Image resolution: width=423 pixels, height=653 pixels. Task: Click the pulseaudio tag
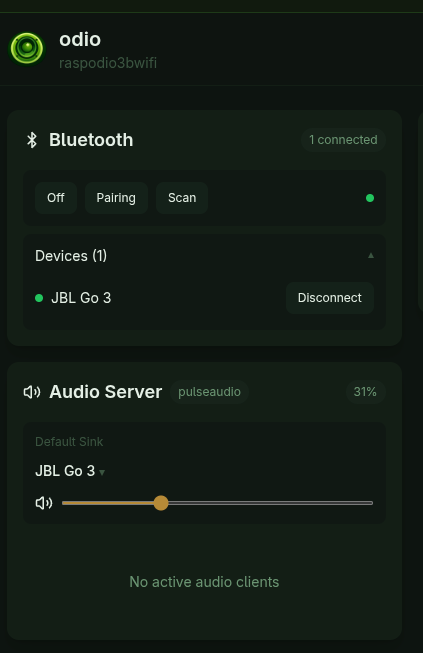click(x=209, y=392)
